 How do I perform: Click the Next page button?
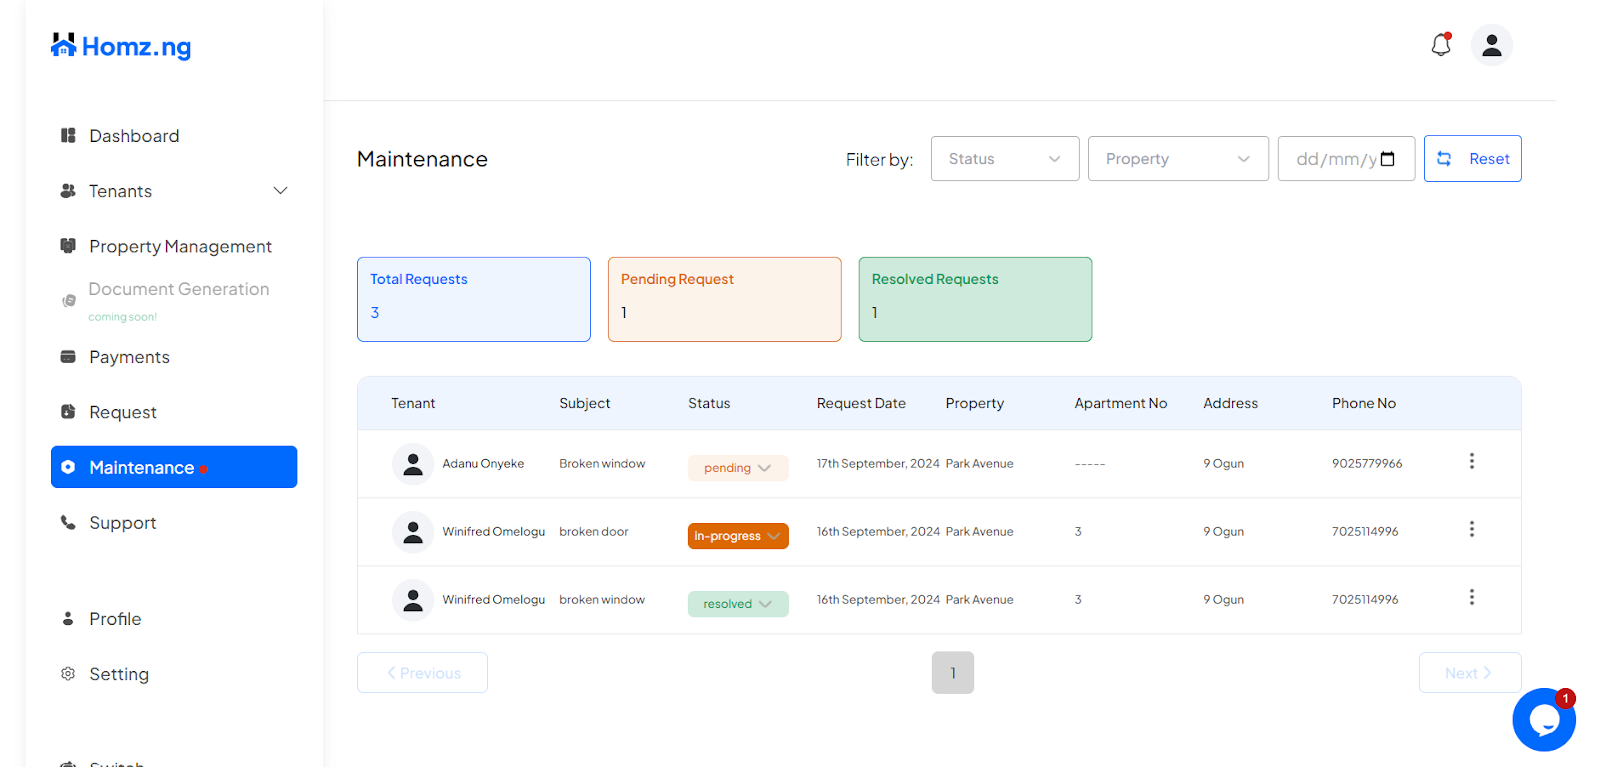click(x=1470, y=673)
